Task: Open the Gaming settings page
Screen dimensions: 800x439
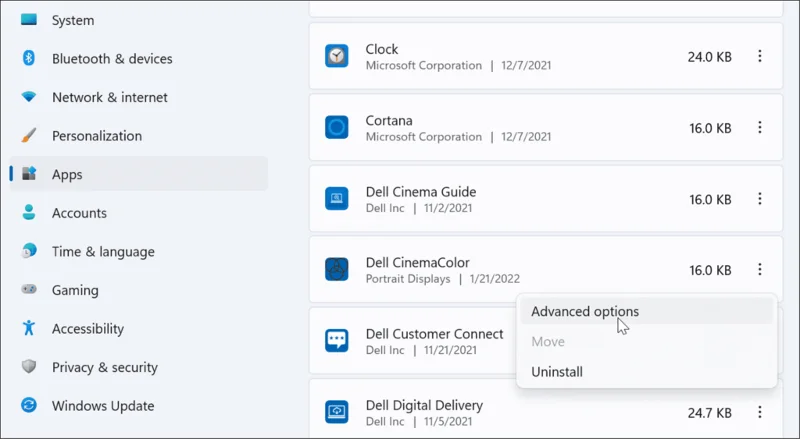Action: click(x=75, y=290)
